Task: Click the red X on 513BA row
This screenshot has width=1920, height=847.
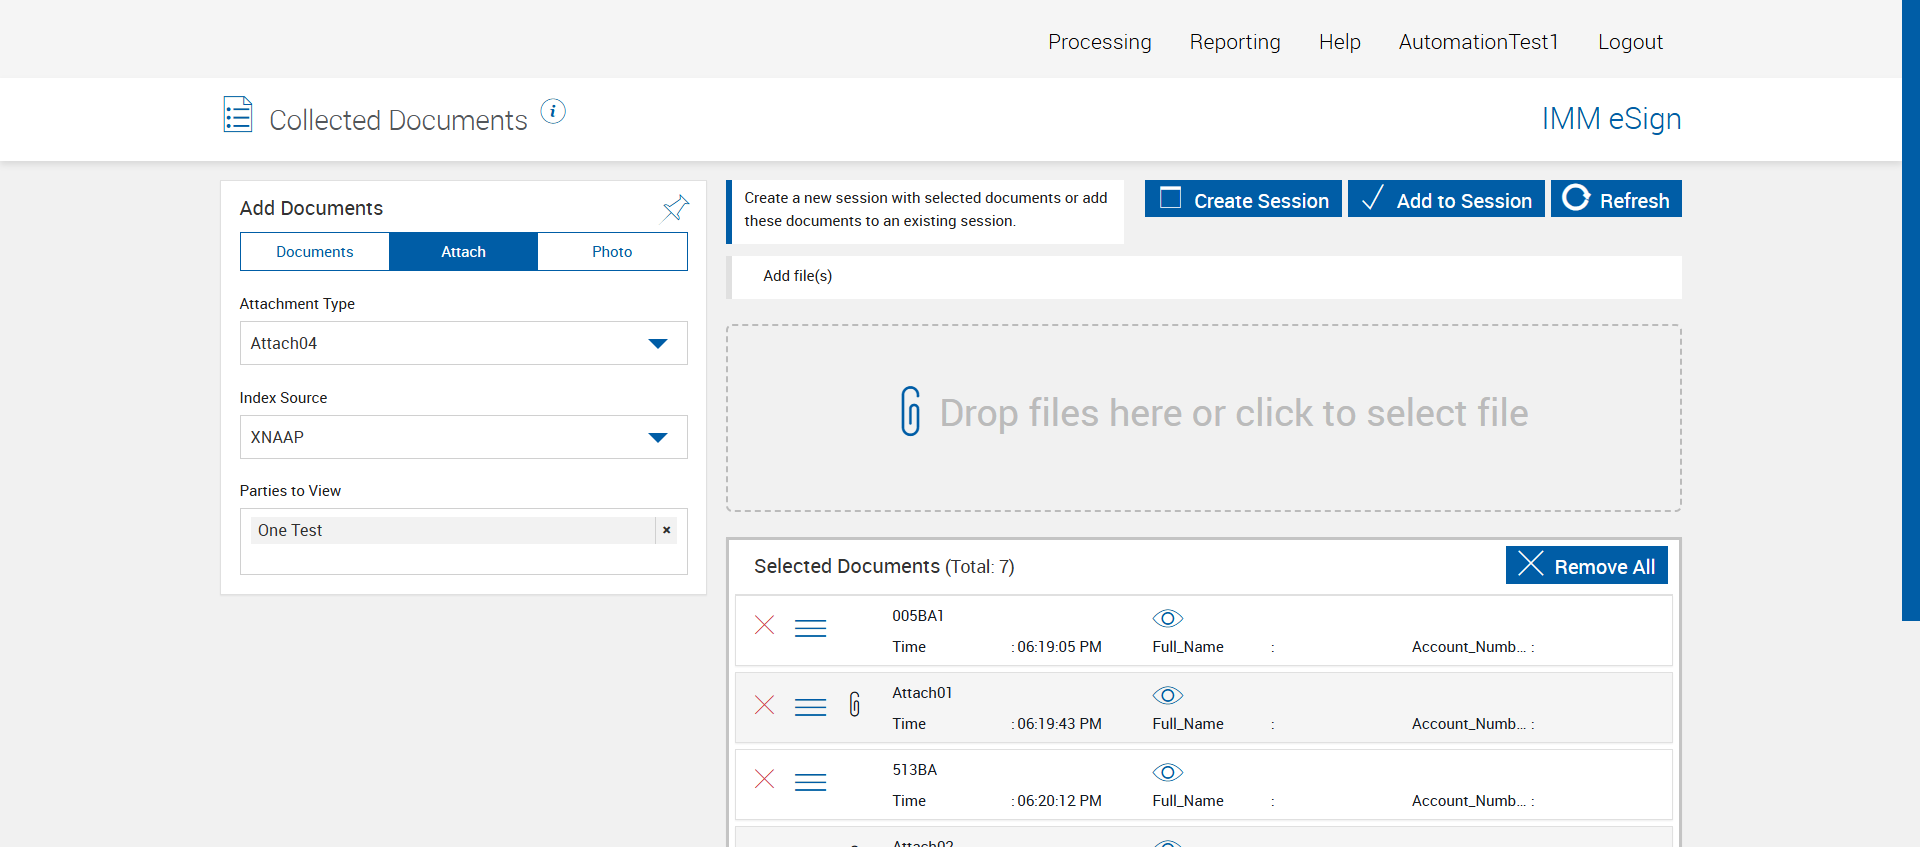Action: click(x=765, y=779)
